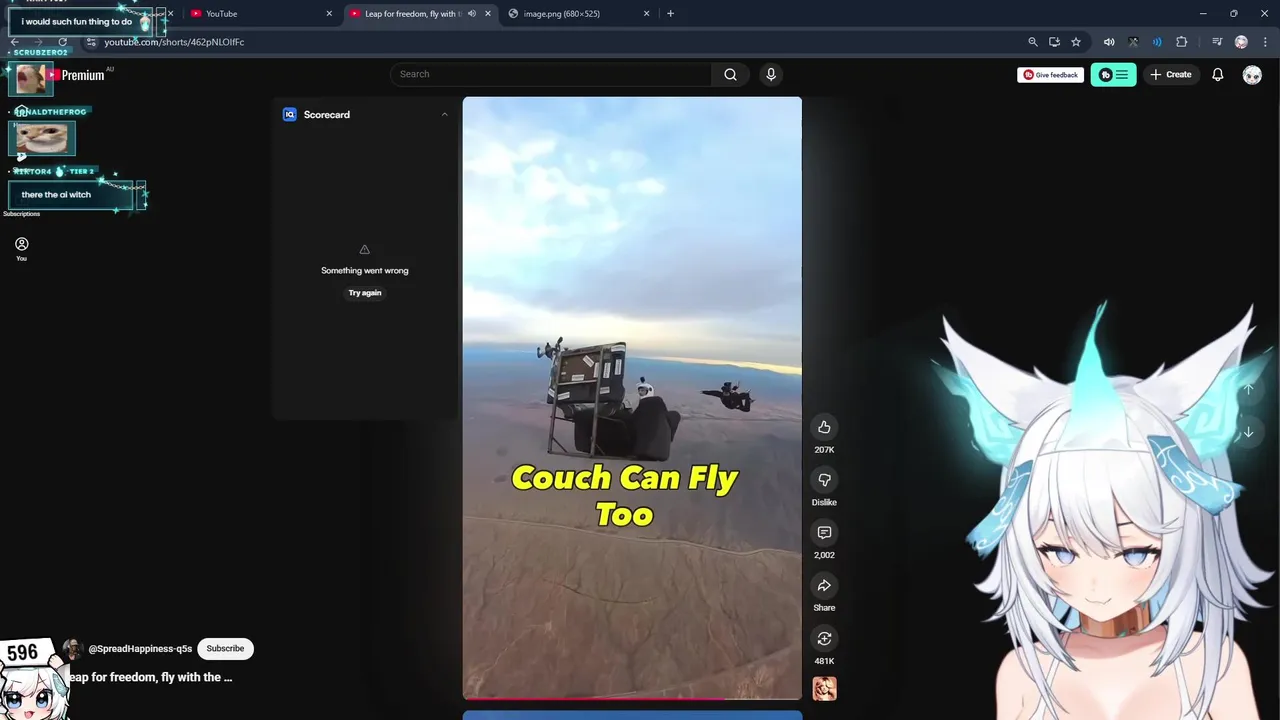
Task: Click the Couch Can Fly video player
Action: click(632, 398)
